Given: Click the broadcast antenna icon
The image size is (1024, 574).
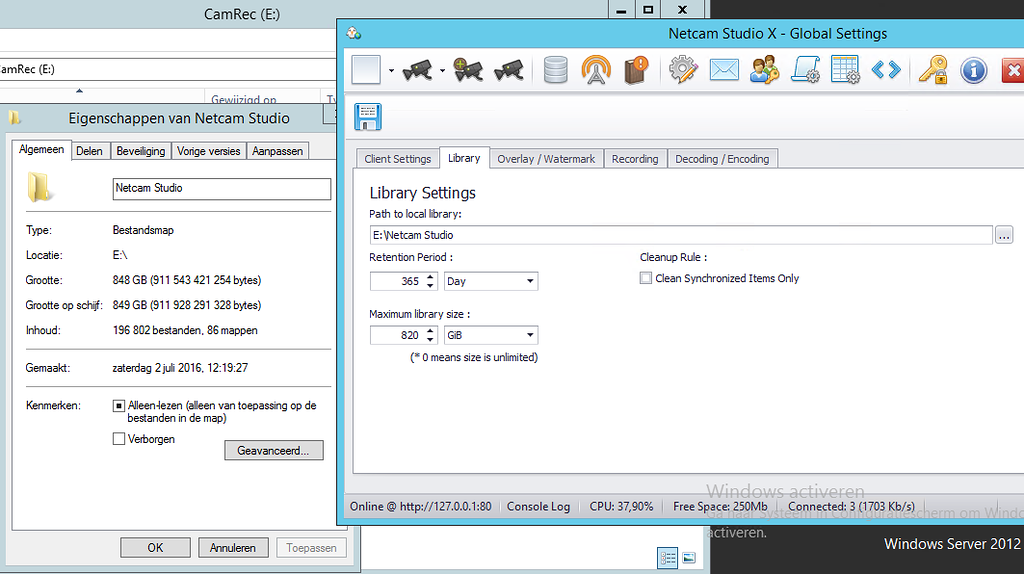Looking at the screenshot, I should point(596,70).
